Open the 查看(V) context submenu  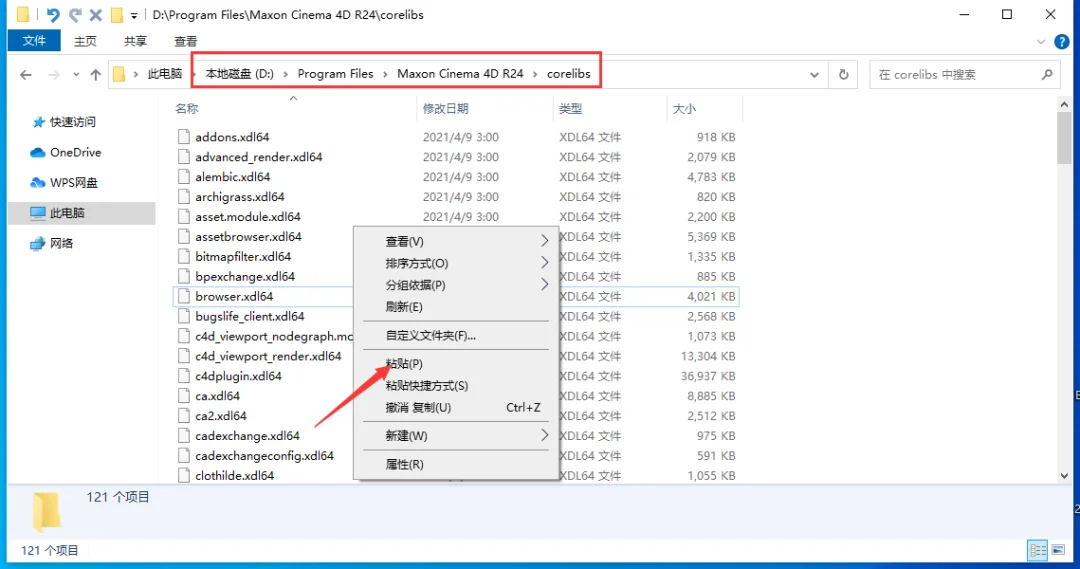click(x=456, y=242)
